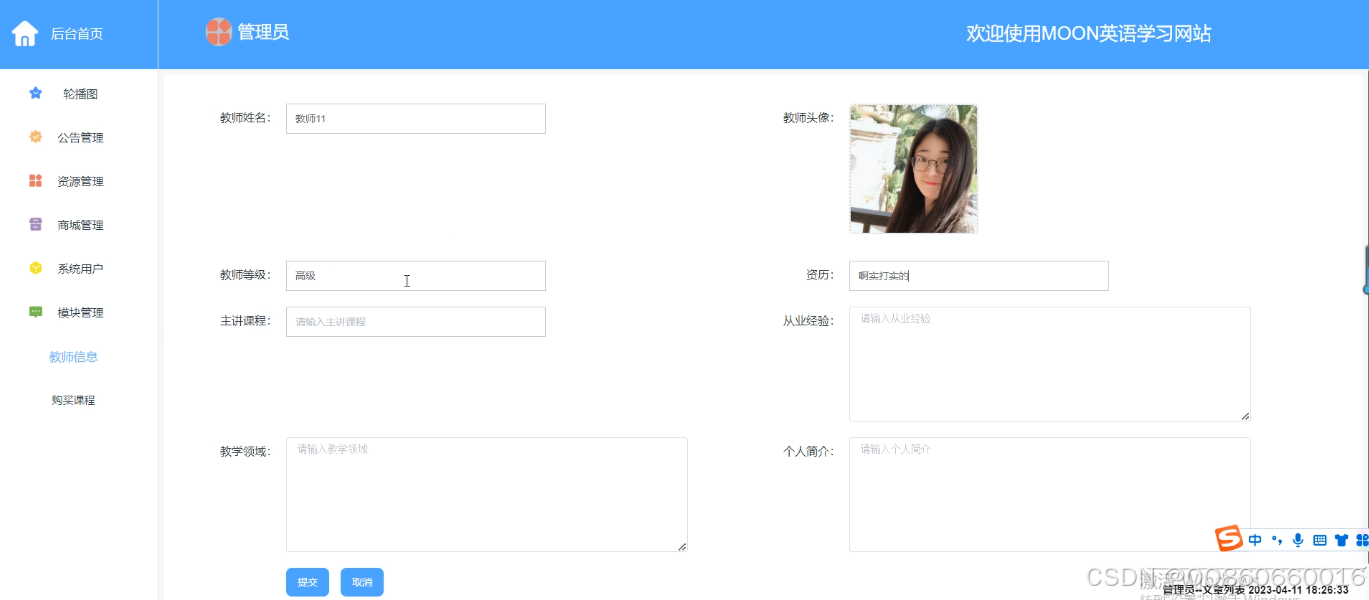The height and width of the screenshot is (600, 1369).
Task: Click the 教师姓名 label
Action: (x=245, y=118)
